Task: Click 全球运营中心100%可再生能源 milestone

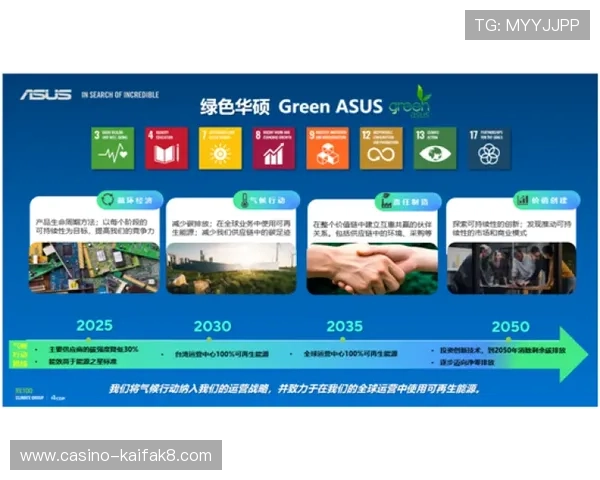Action: point(351,354)
